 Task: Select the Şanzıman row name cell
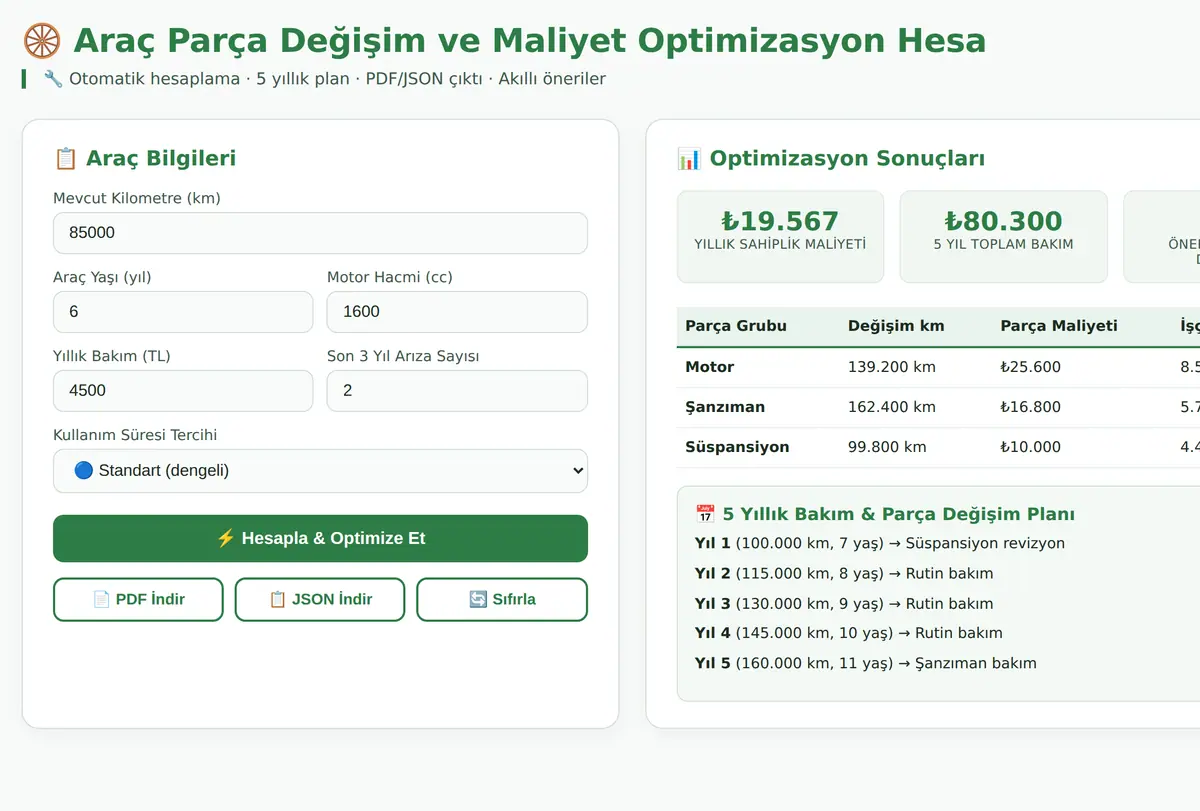point(725,407)
